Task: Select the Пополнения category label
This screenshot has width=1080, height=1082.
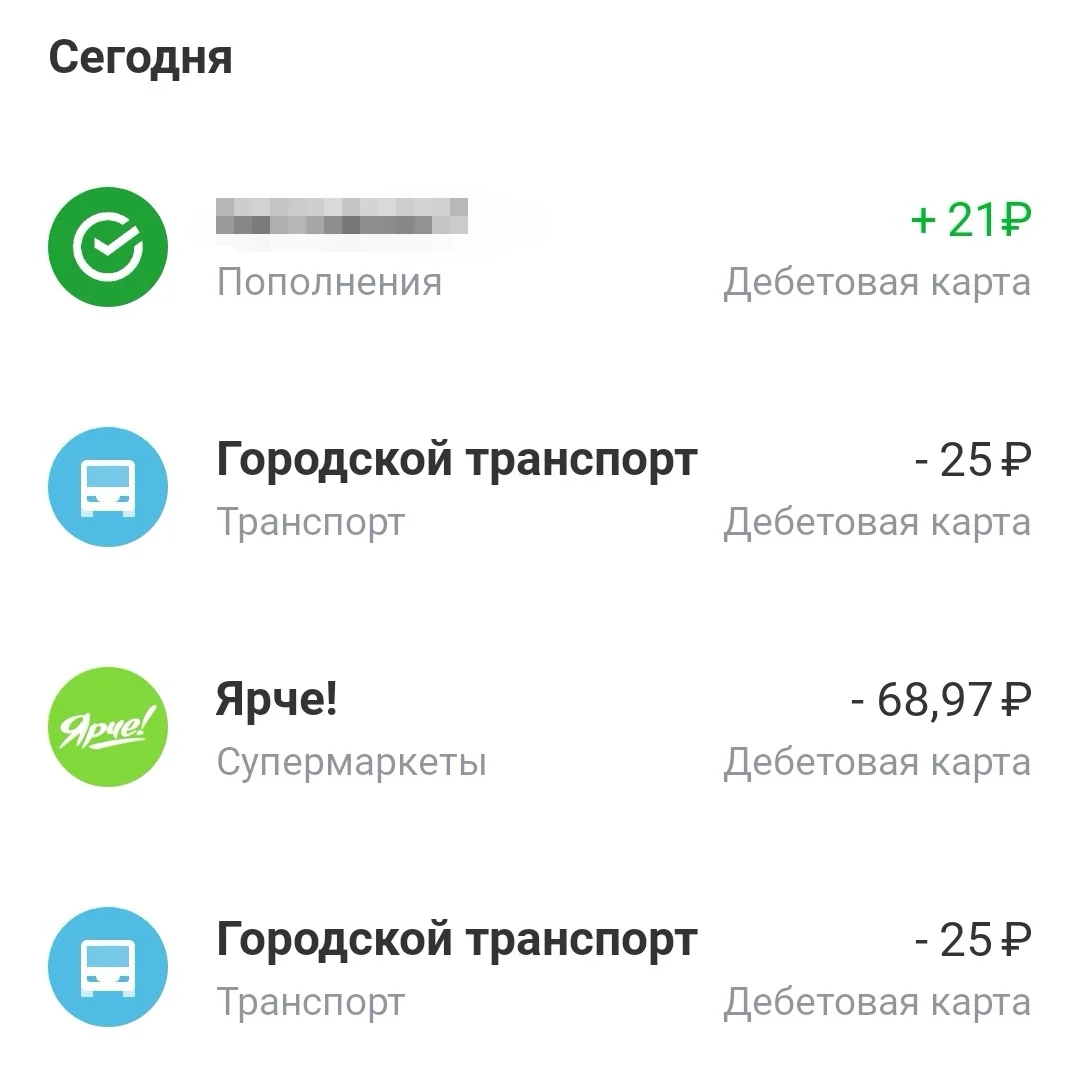Action: click(329, 282)
